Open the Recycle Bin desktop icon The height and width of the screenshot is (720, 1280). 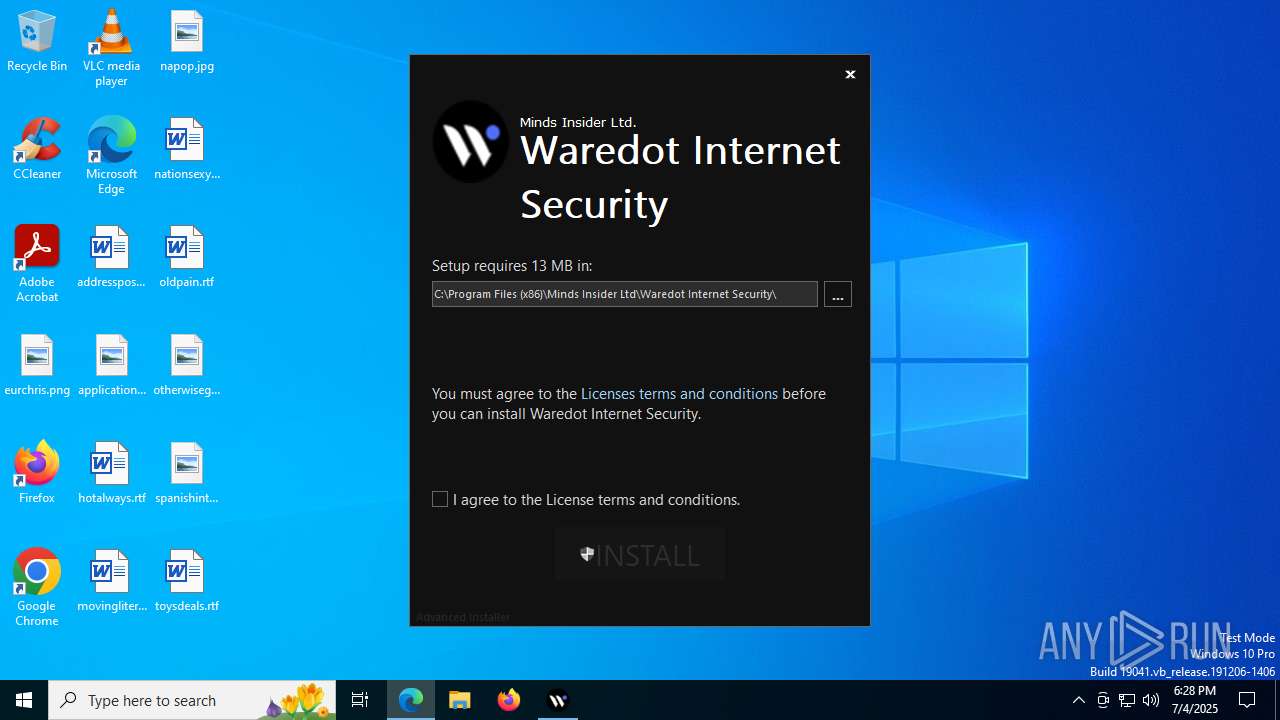click(x=37, y=42)
